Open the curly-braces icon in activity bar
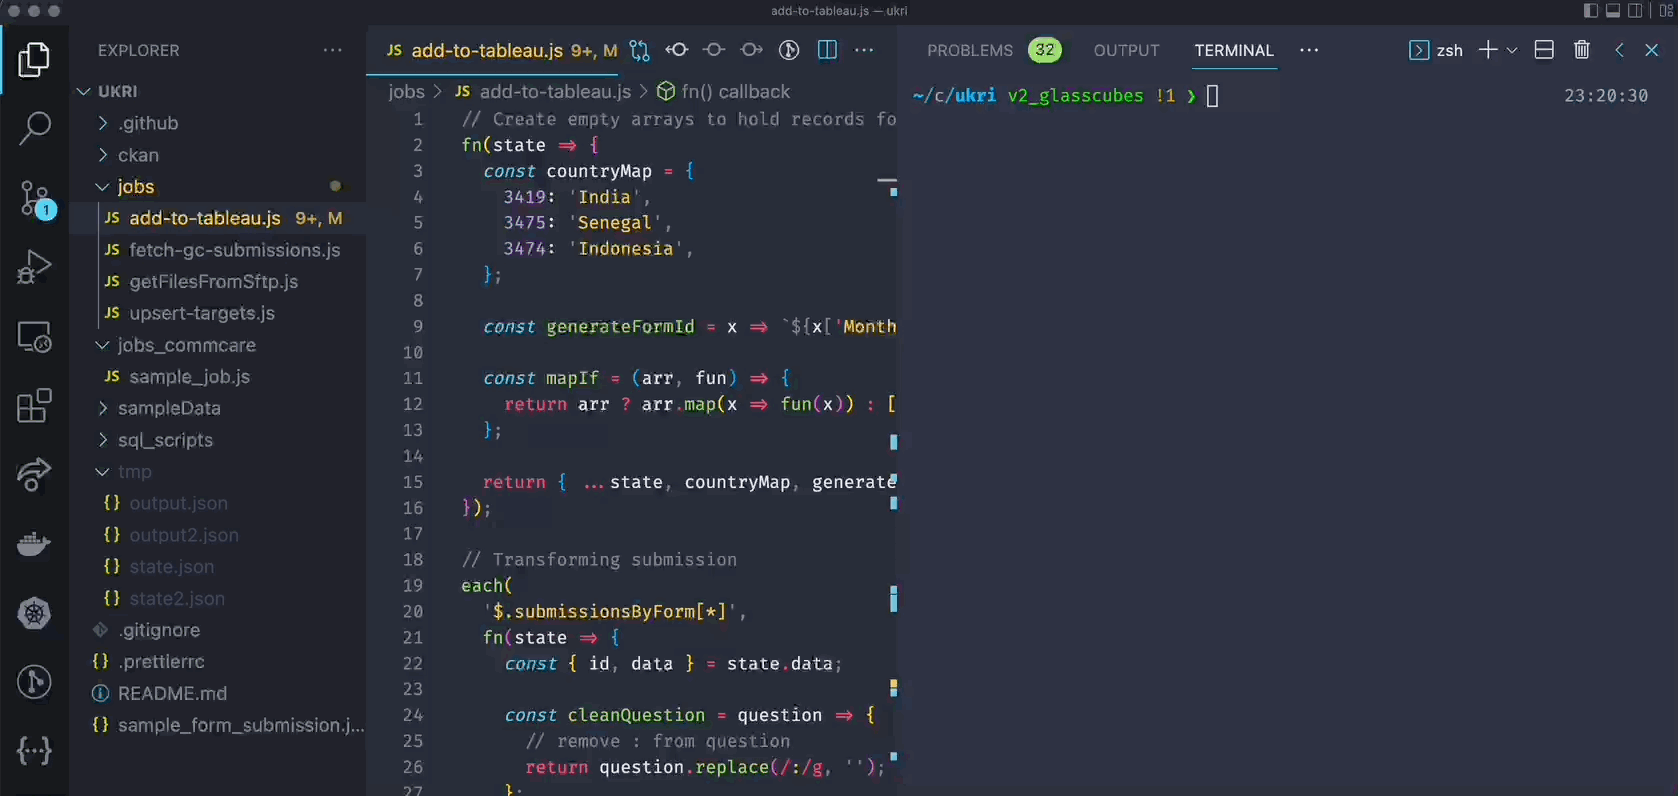The height and width of the screenshot is (796, 1678). (34, 751)
